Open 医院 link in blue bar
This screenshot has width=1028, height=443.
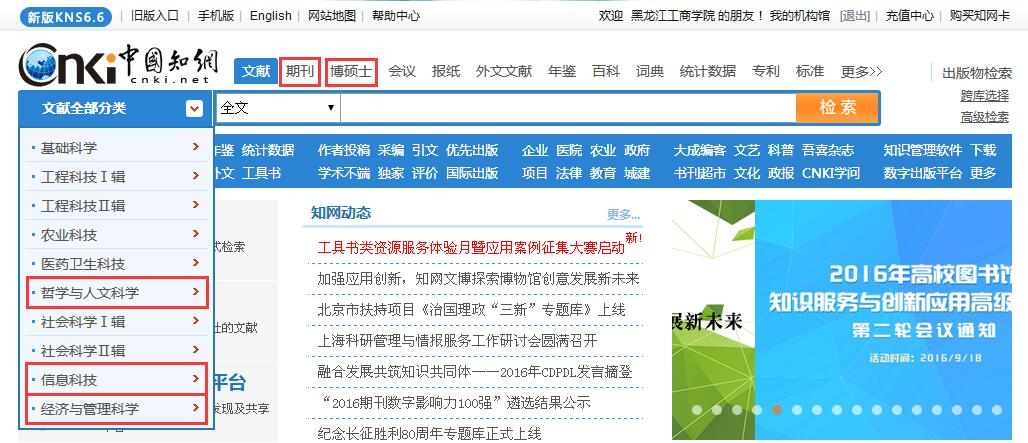tap(569, 150)
